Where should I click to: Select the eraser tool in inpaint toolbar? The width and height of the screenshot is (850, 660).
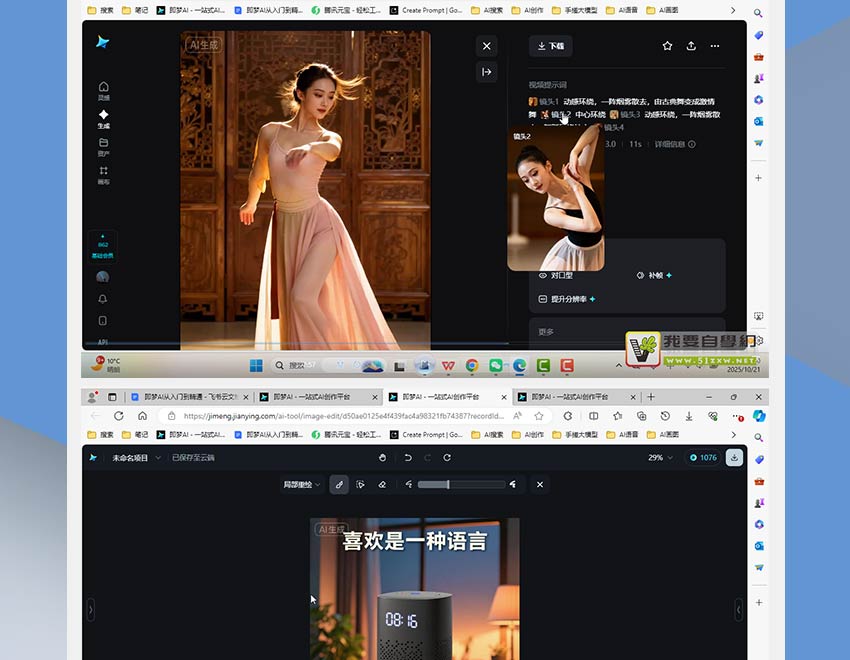click(381, 485)
